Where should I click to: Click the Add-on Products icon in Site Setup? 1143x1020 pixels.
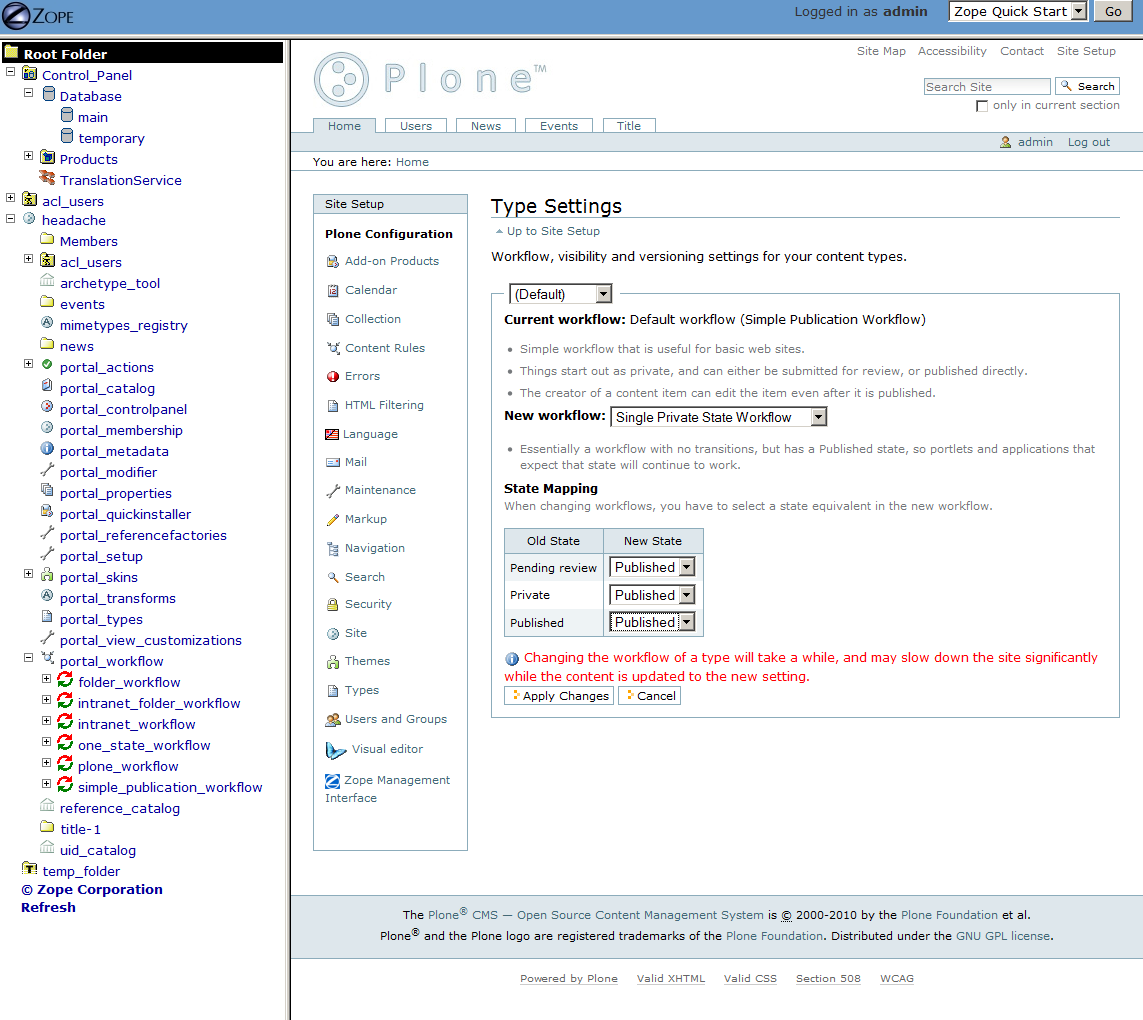coord(332,261)
